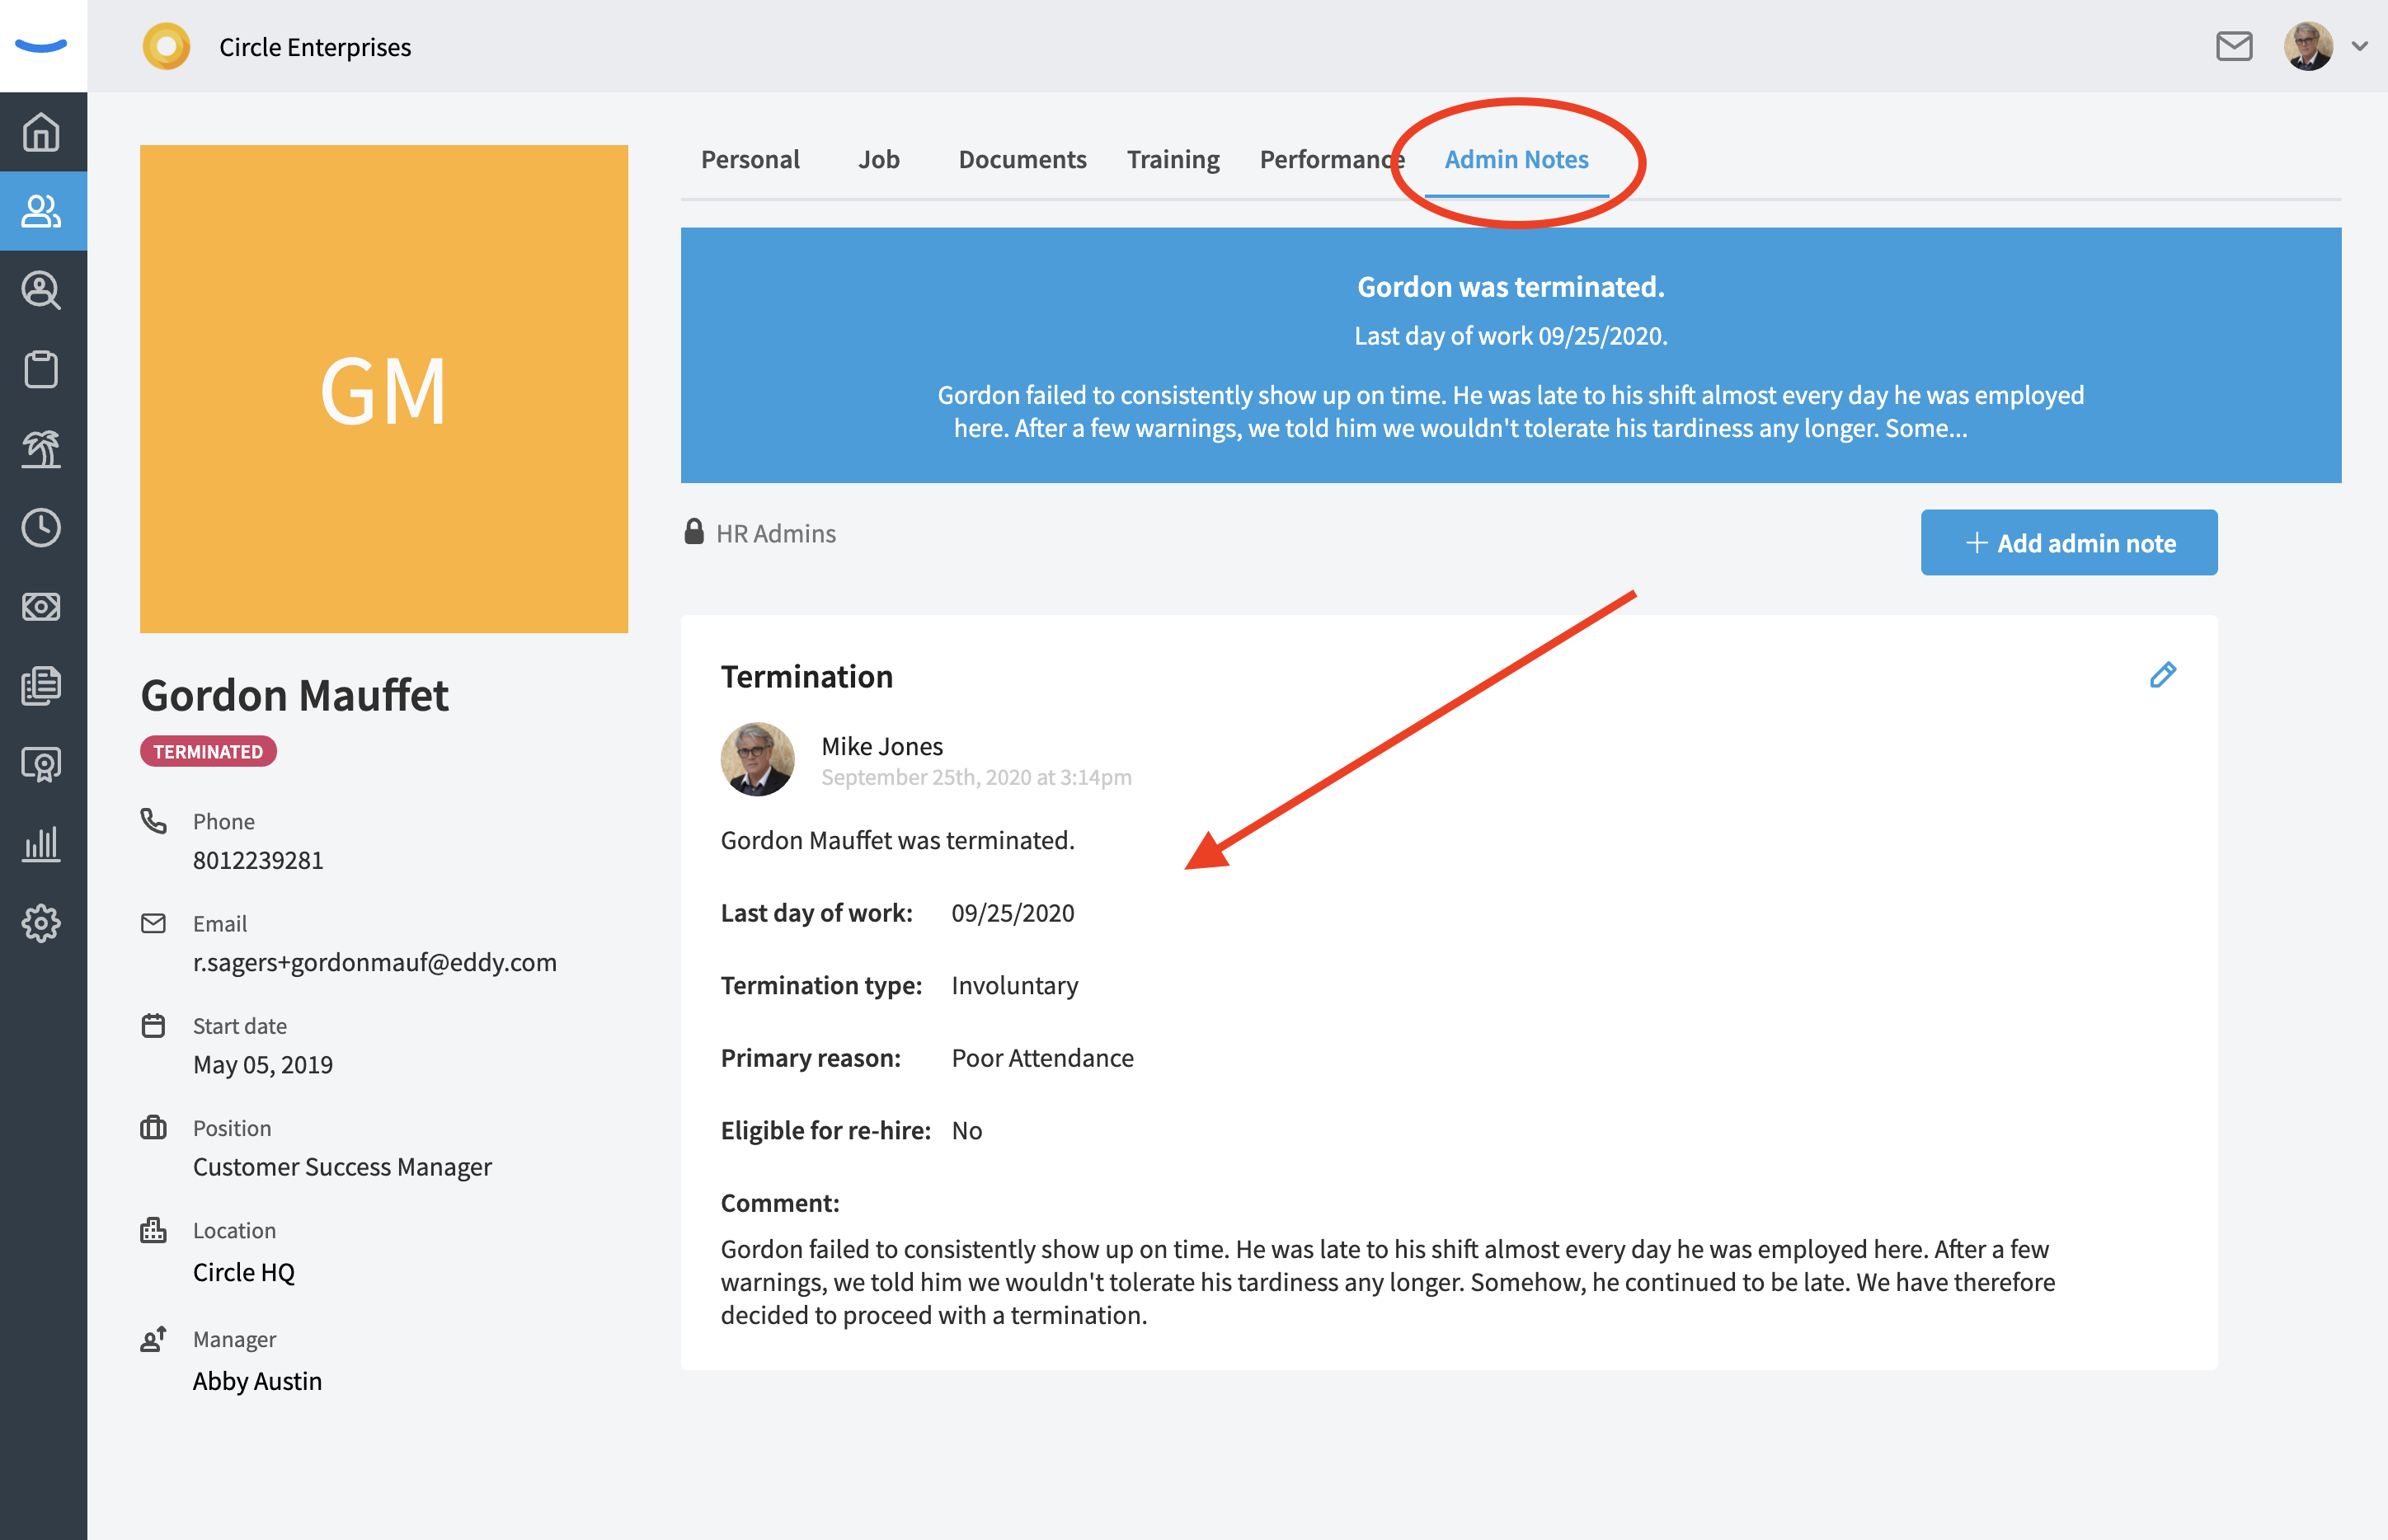Viewport: 2388px width, 1540px height.
Task: Click the user profile avatar top right
Action: click(x=2310, y=47)
